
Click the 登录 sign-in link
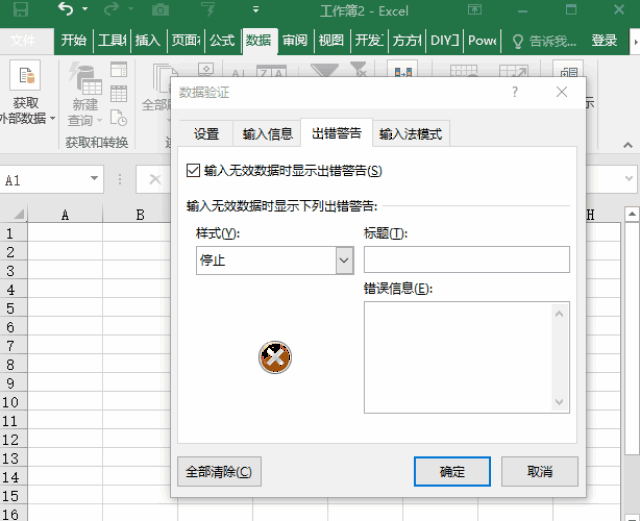pos(604,40)
